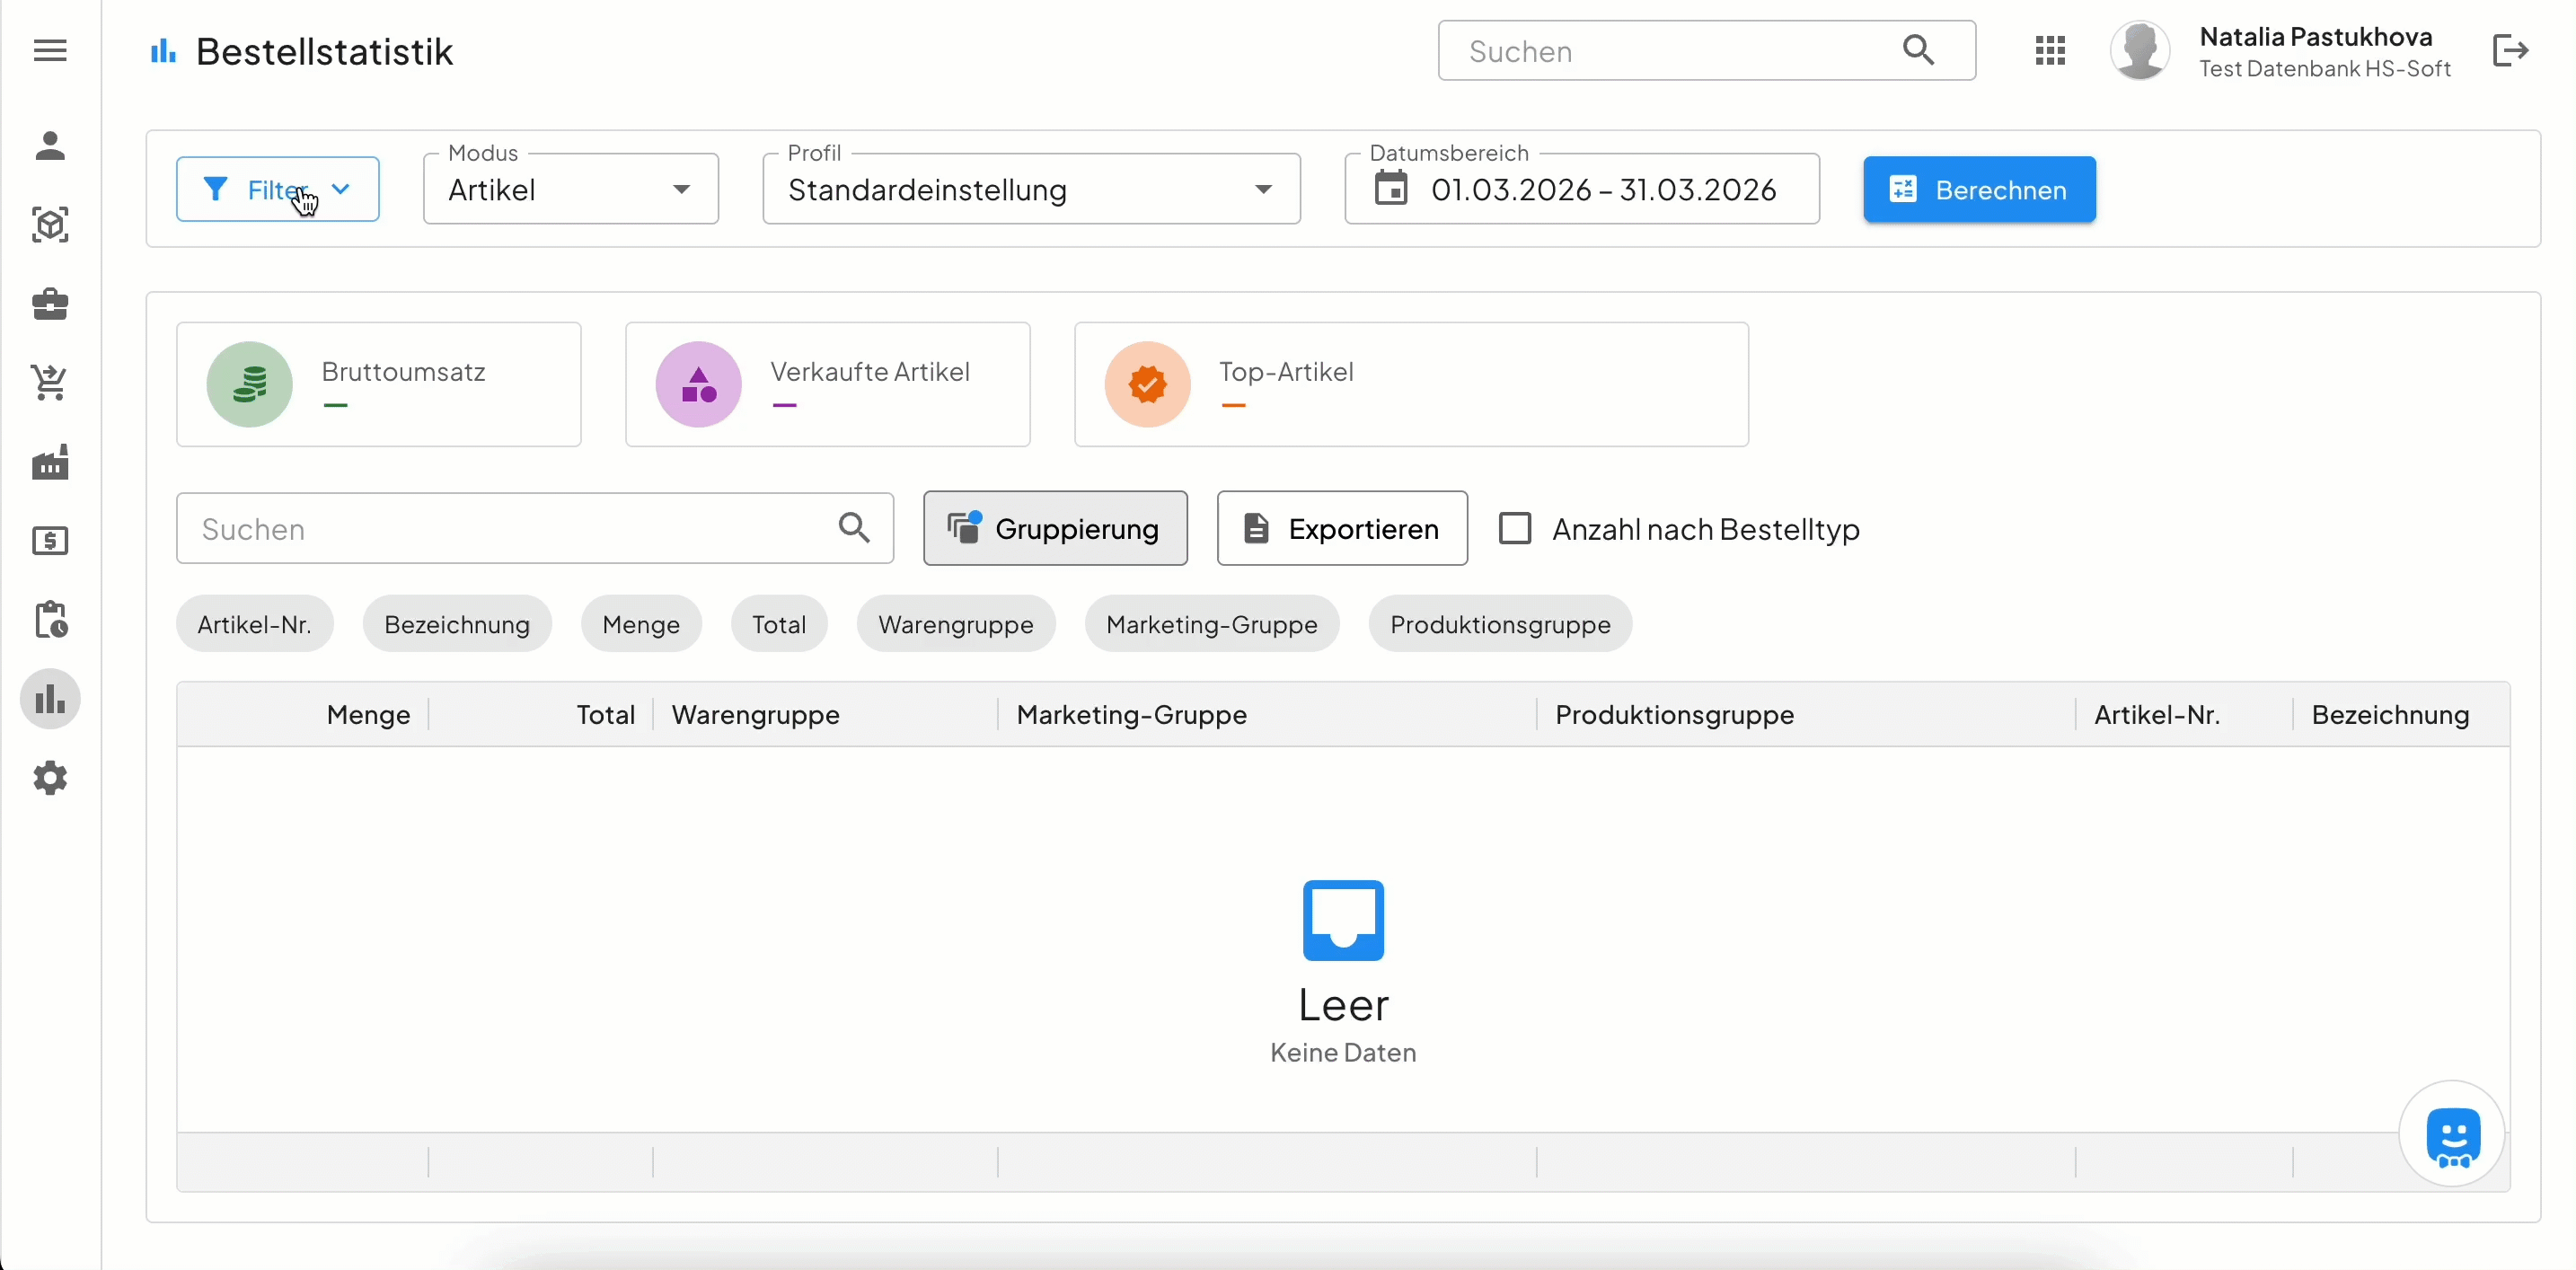Screen dimensions: 2576x1270
Task: Open the briefcase sidebar section
Action: [x=50, y=303]
